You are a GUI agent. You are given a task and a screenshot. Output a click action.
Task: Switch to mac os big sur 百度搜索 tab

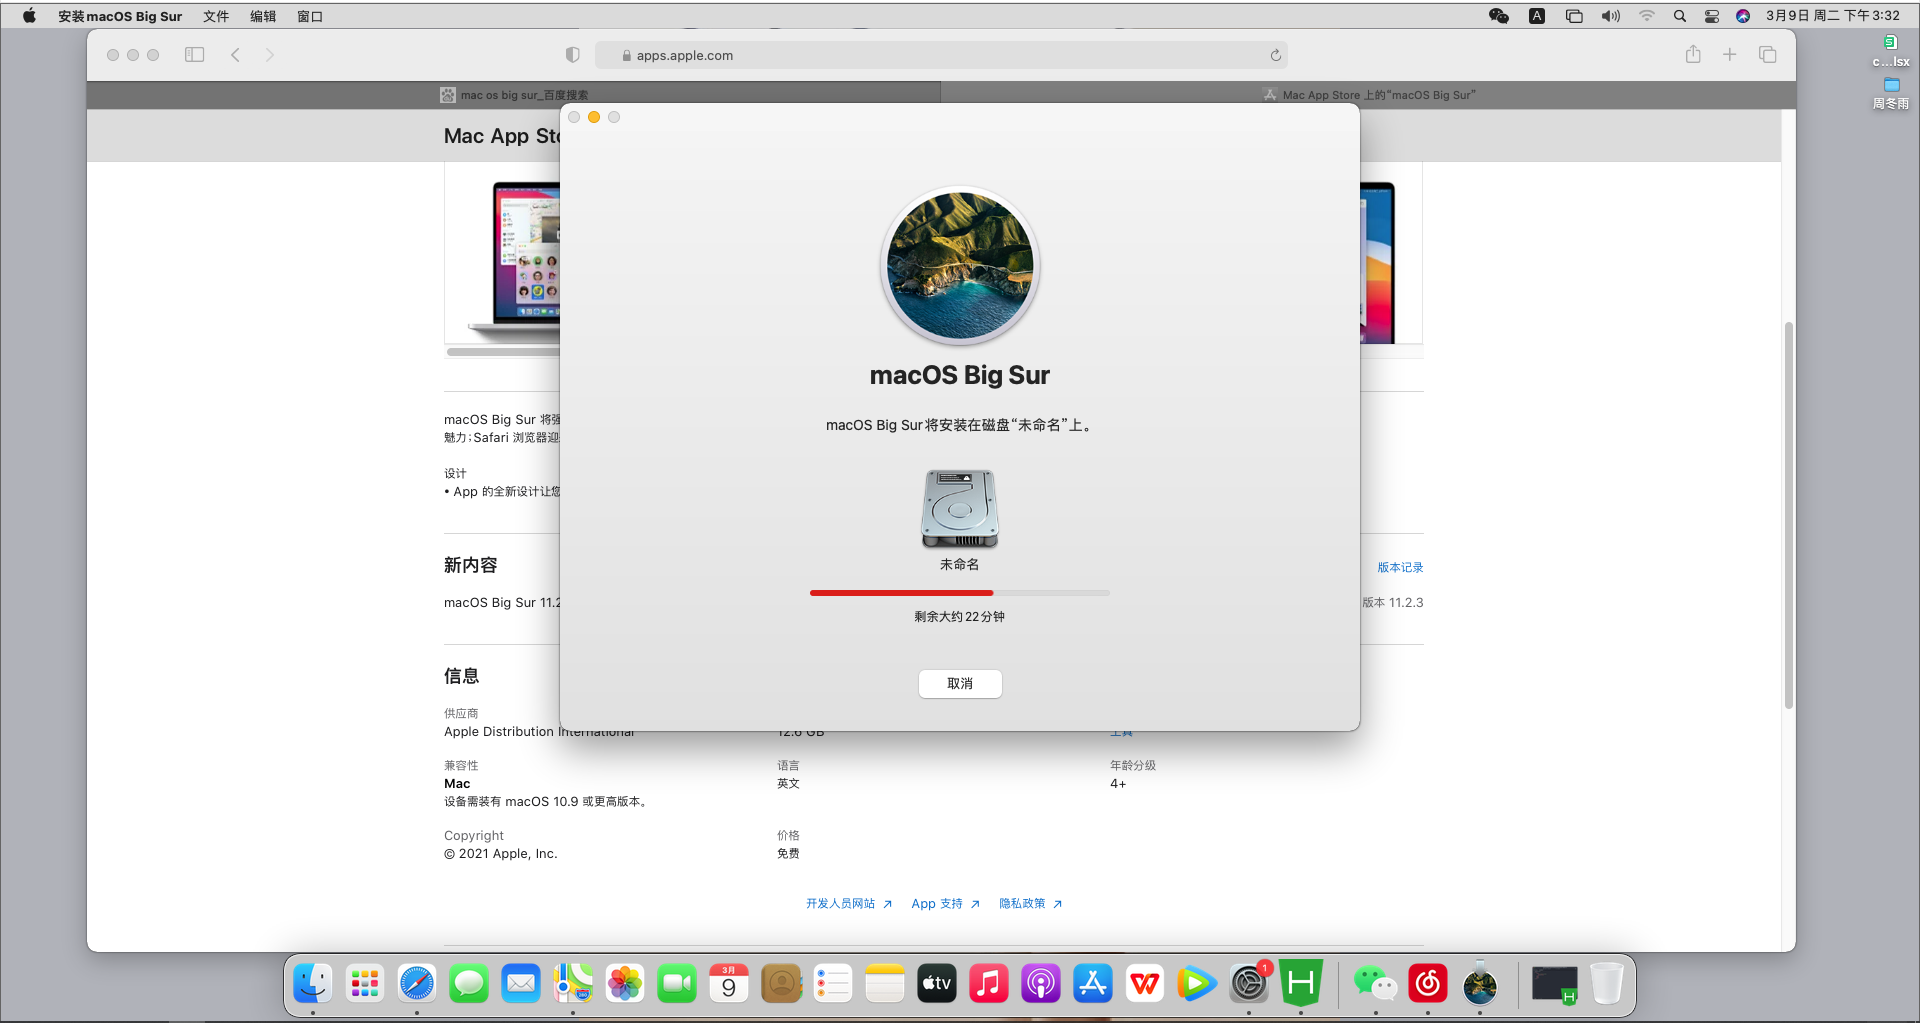click(514, 95)
